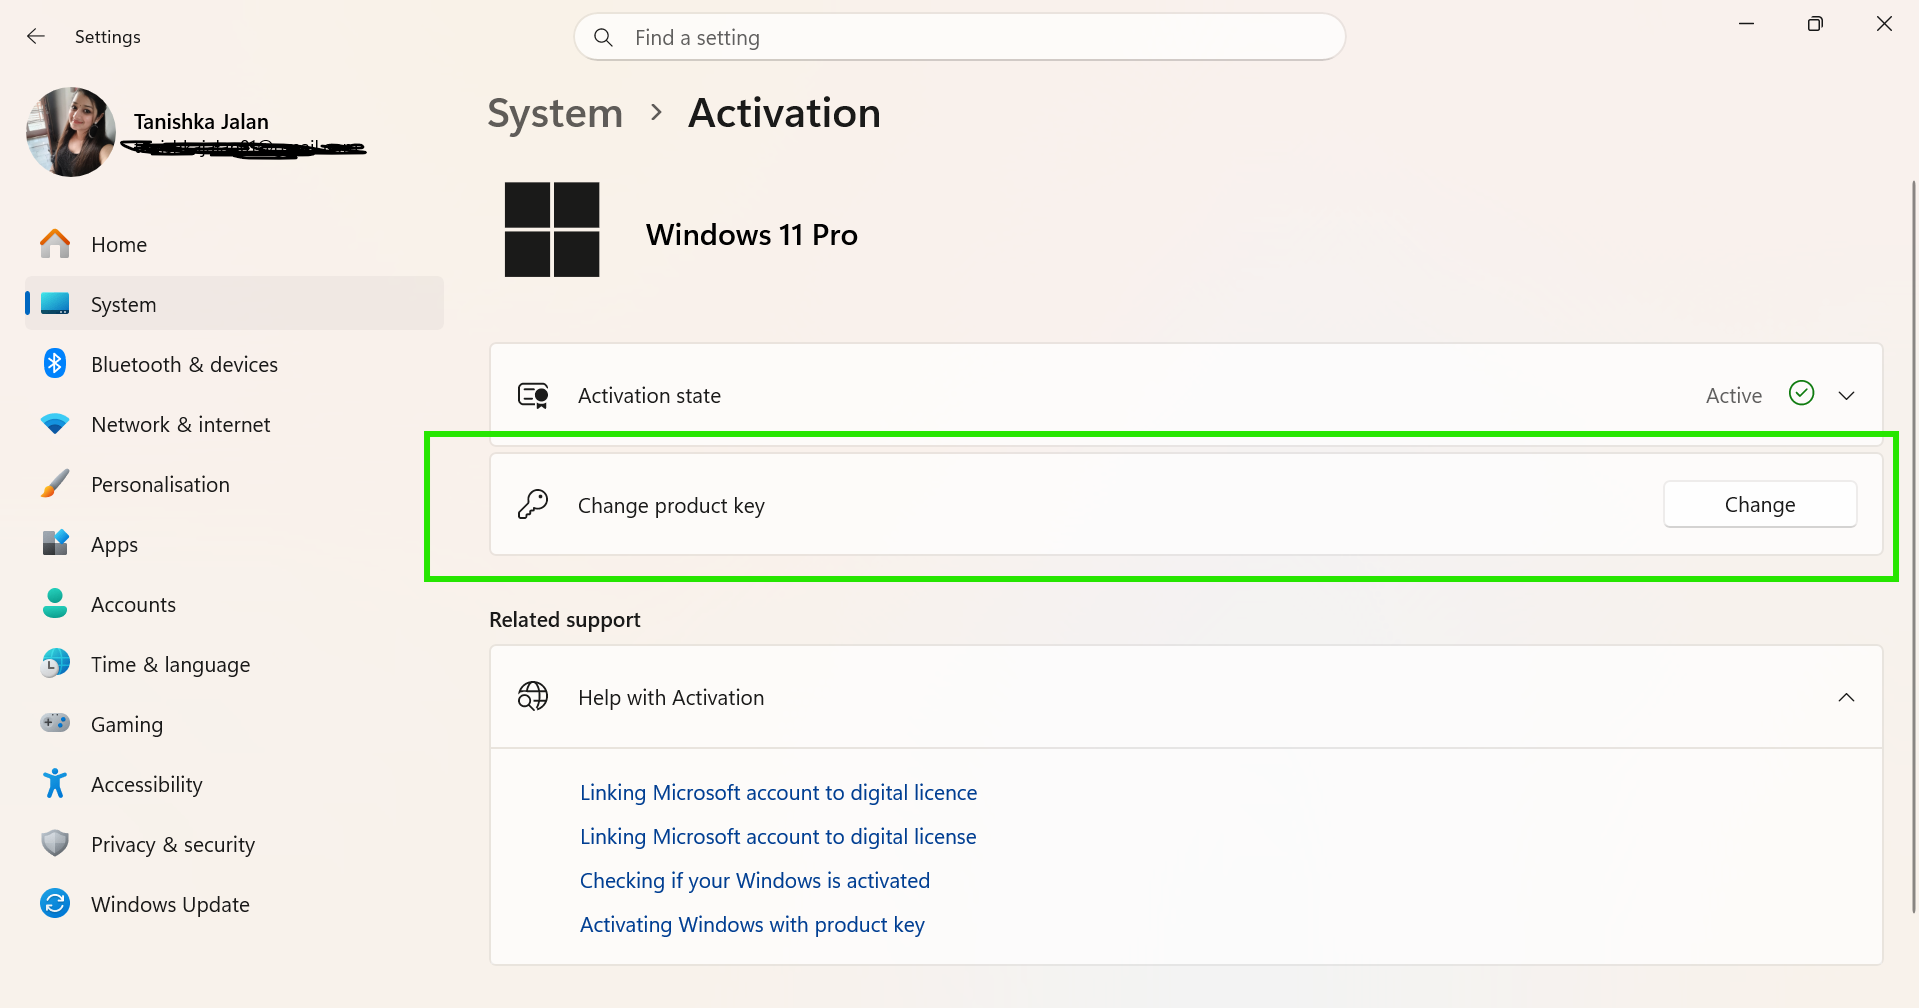Click the Help with Activation globe icon

[533, 696]
